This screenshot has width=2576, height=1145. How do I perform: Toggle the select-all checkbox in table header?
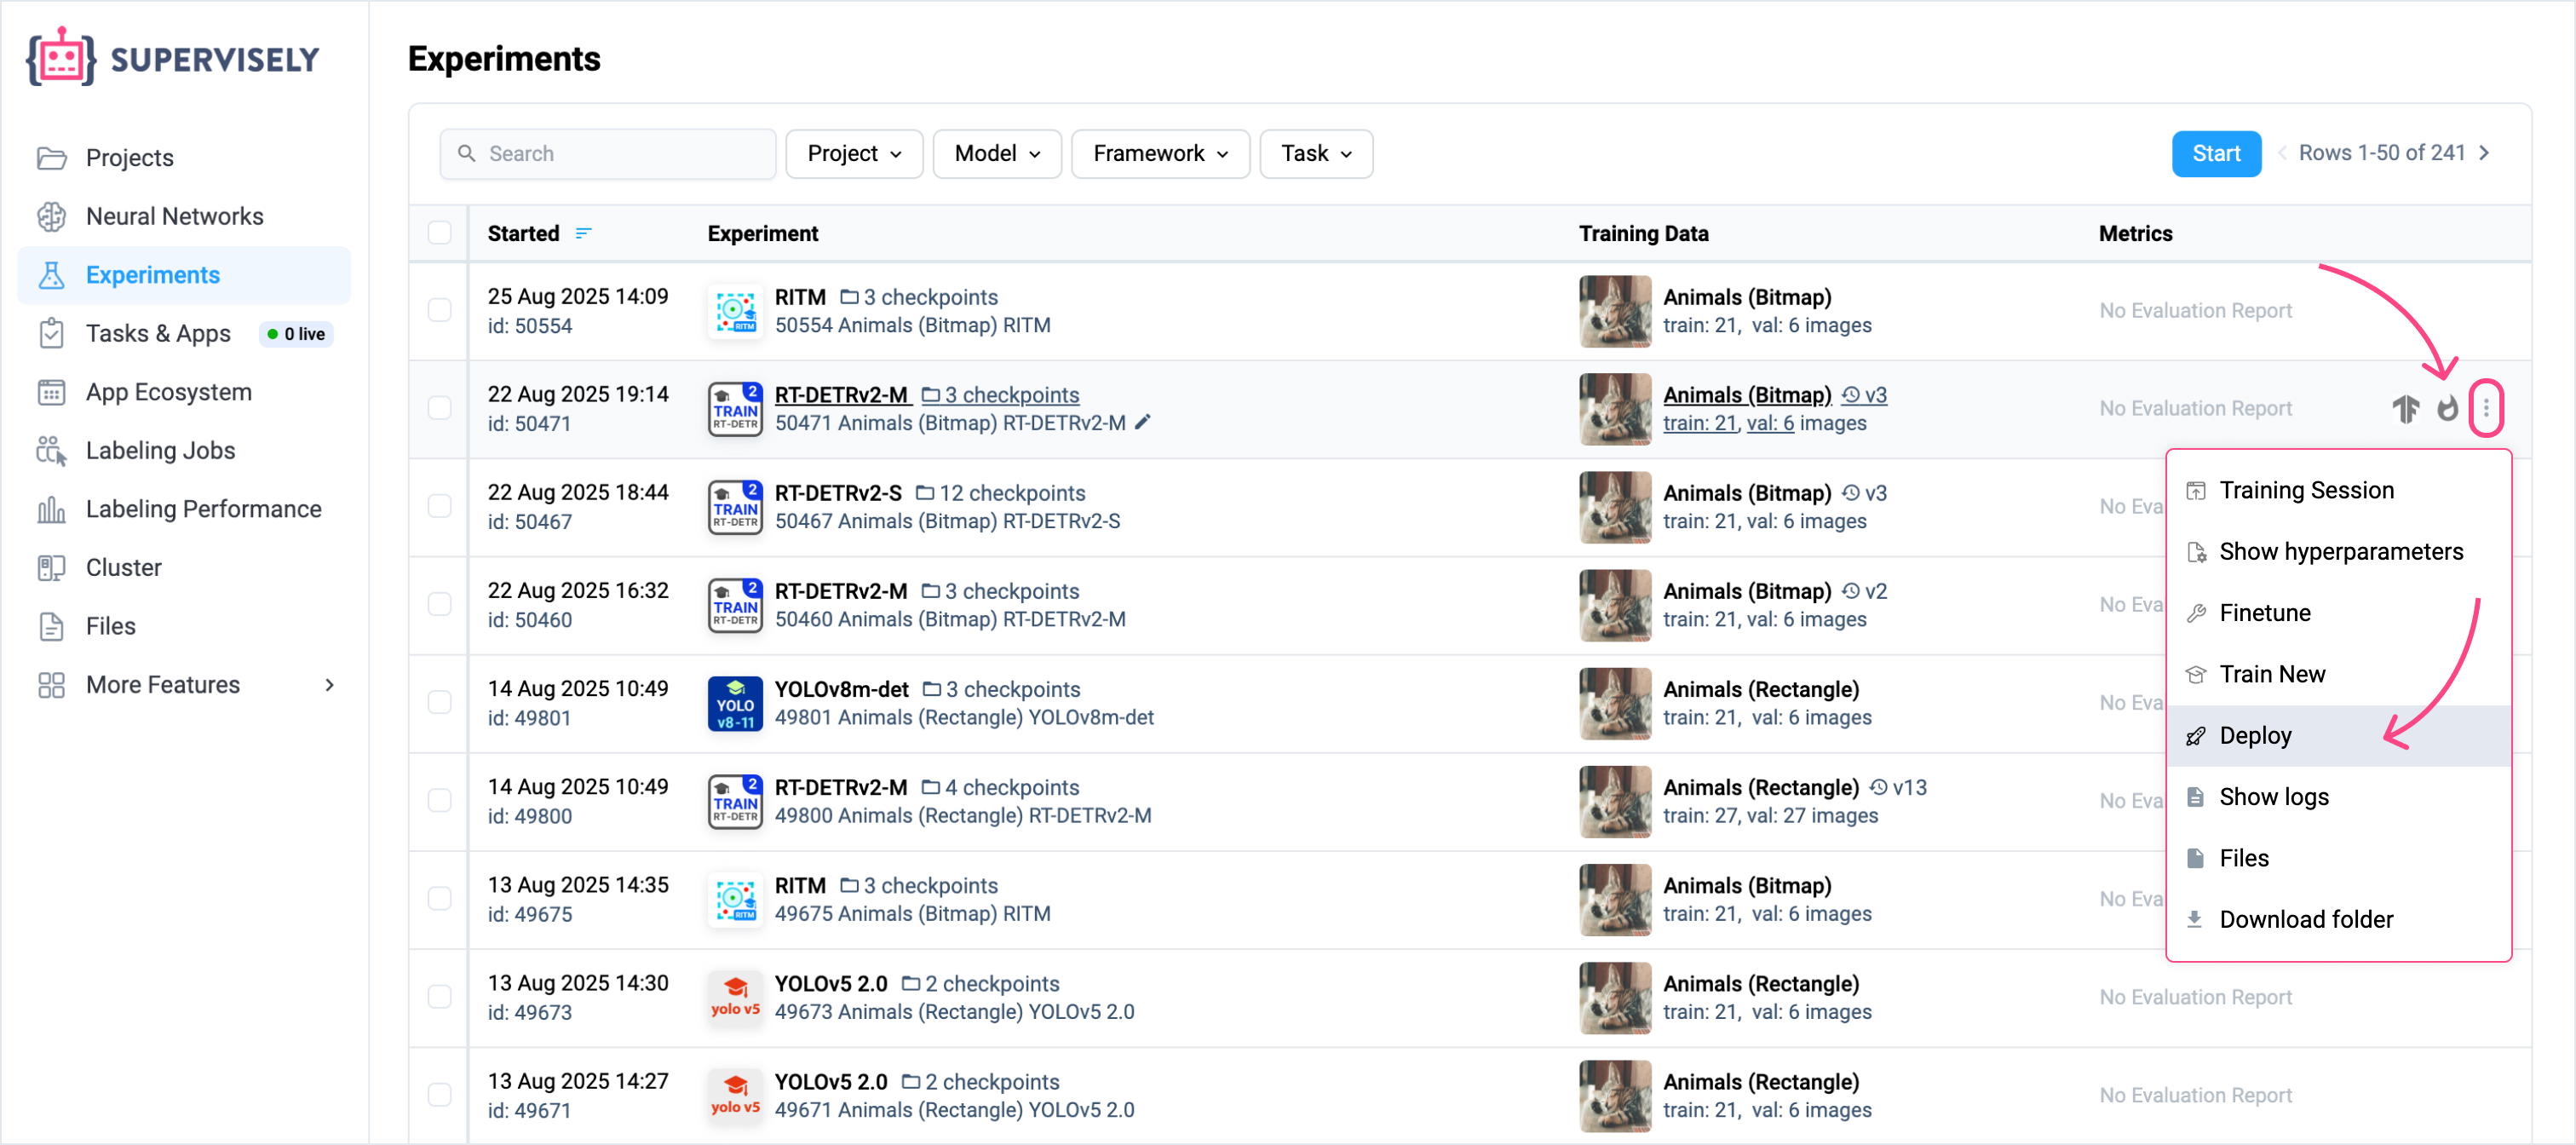(439, 233)
